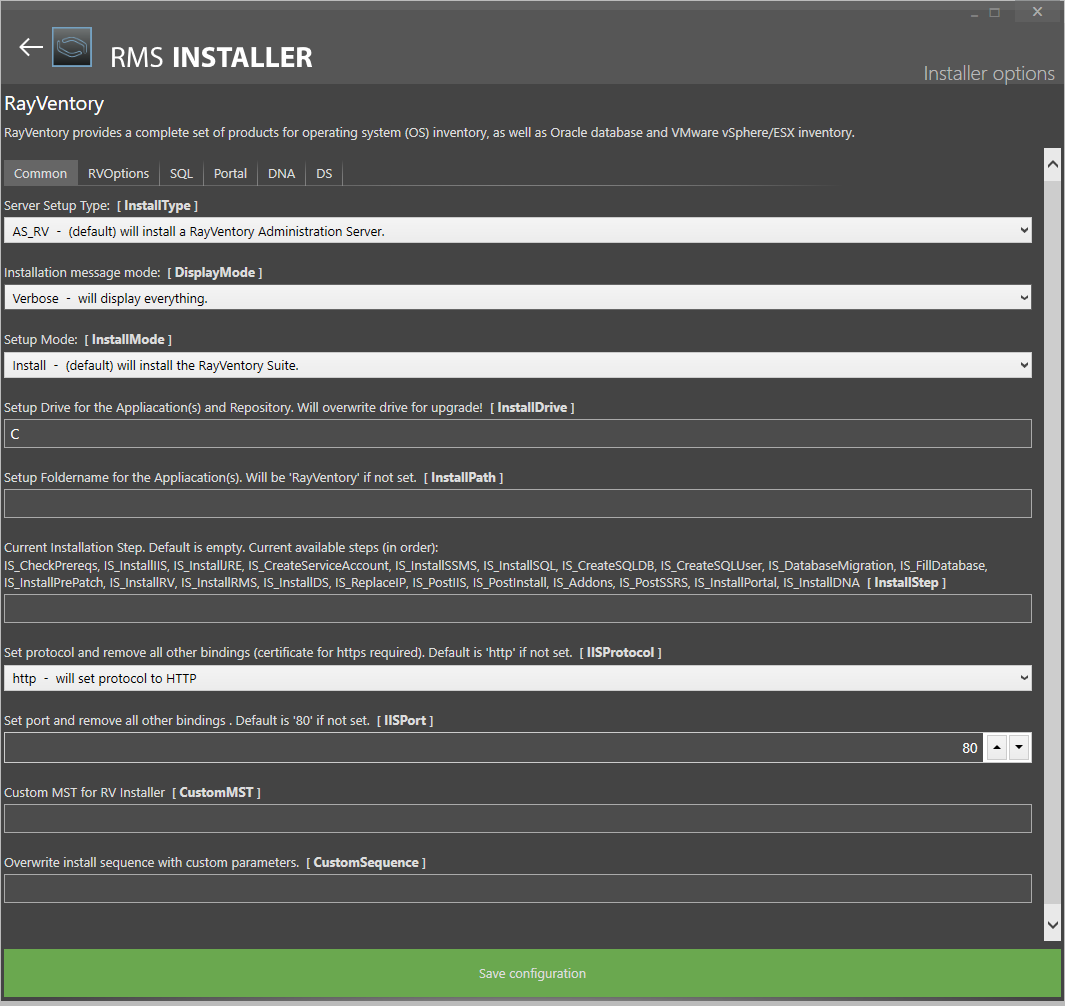
Task: Click the 'Installation message mode:' label
Action: point(82,272)
